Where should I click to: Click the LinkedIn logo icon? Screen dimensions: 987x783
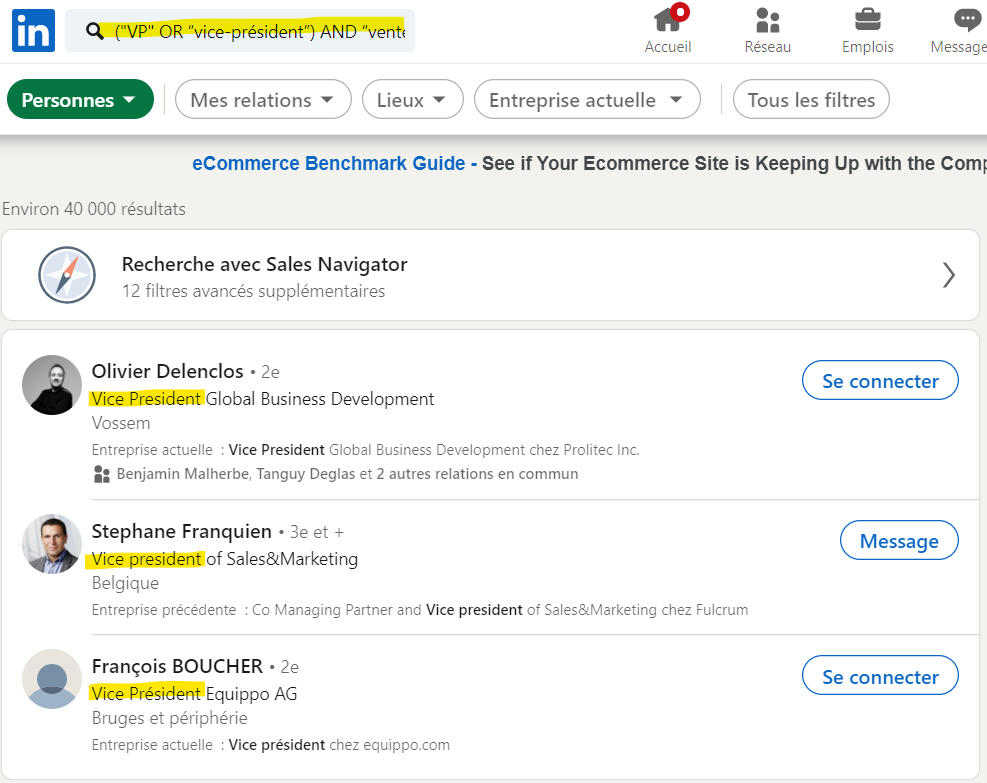pyautogui.click(x=33, y=30)
